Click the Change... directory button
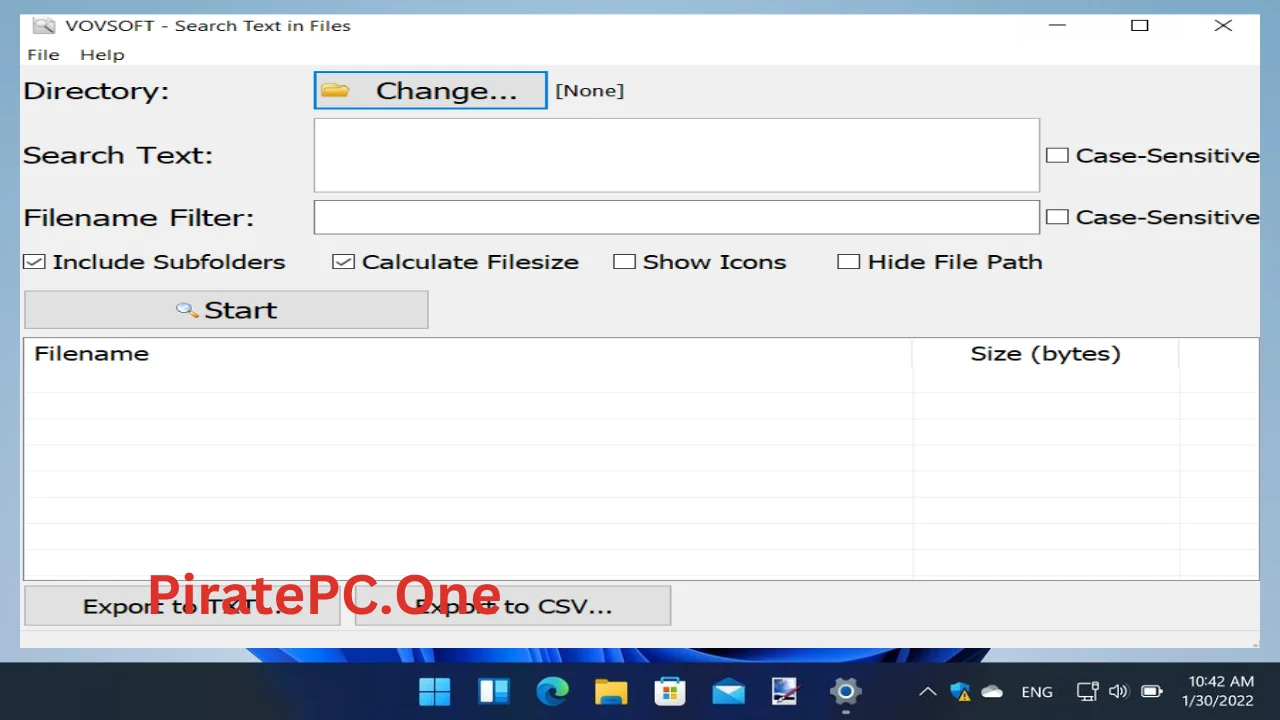Viewport: 1280px width, 720px height. coord(430,90)
